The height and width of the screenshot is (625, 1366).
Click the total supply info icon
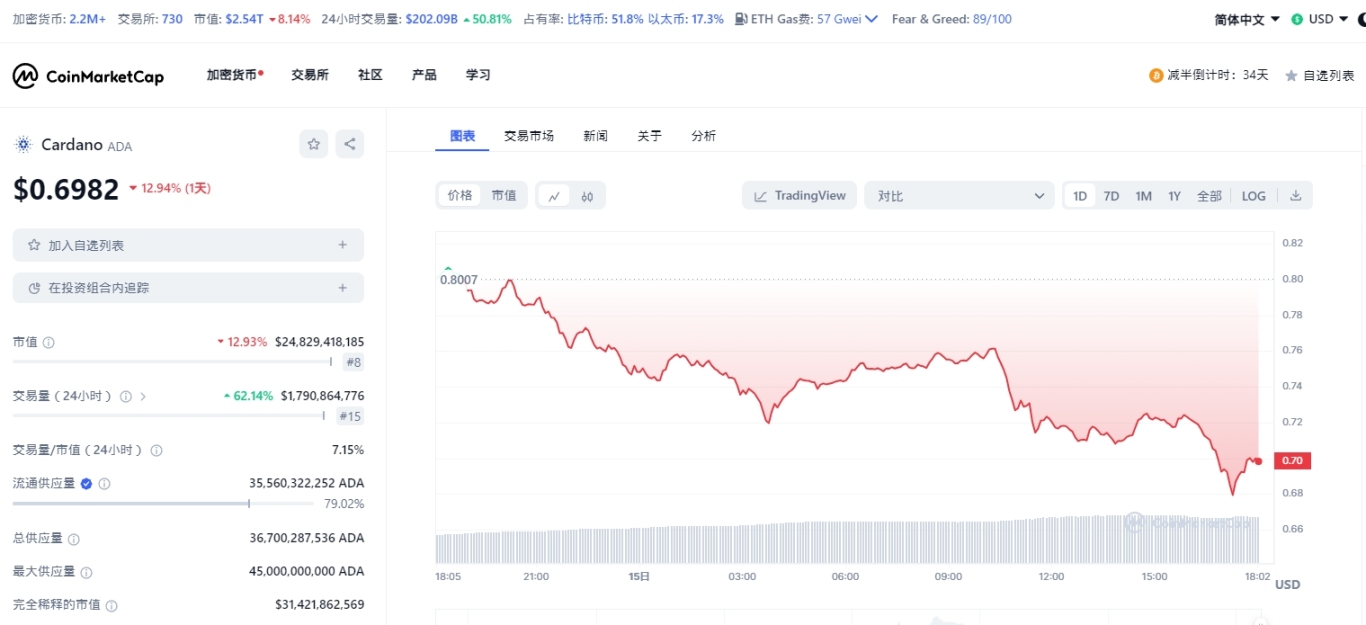point(73,539)
